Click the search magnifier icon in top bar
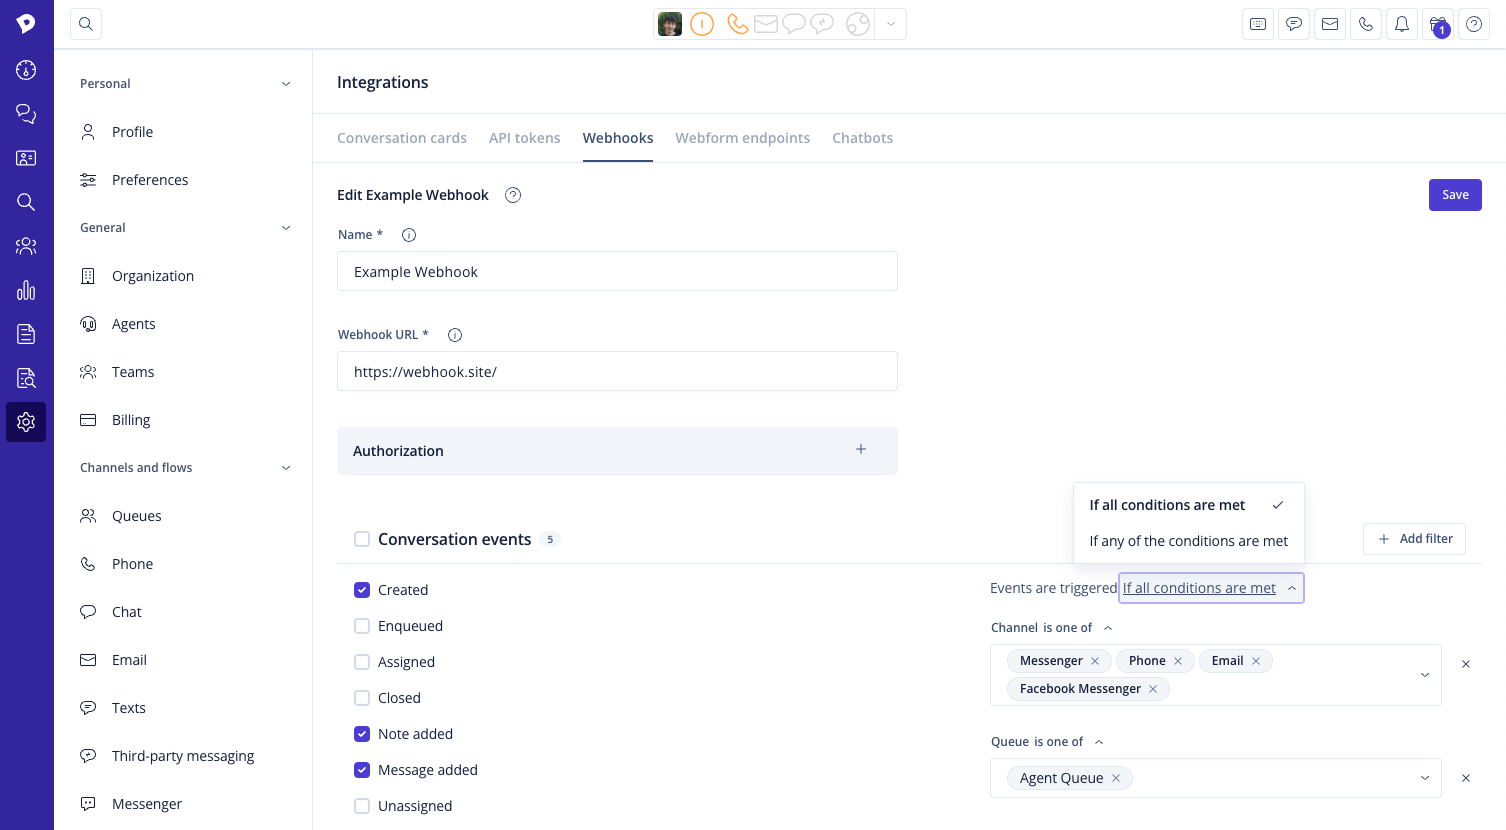1506x830 pixels. 86,24
